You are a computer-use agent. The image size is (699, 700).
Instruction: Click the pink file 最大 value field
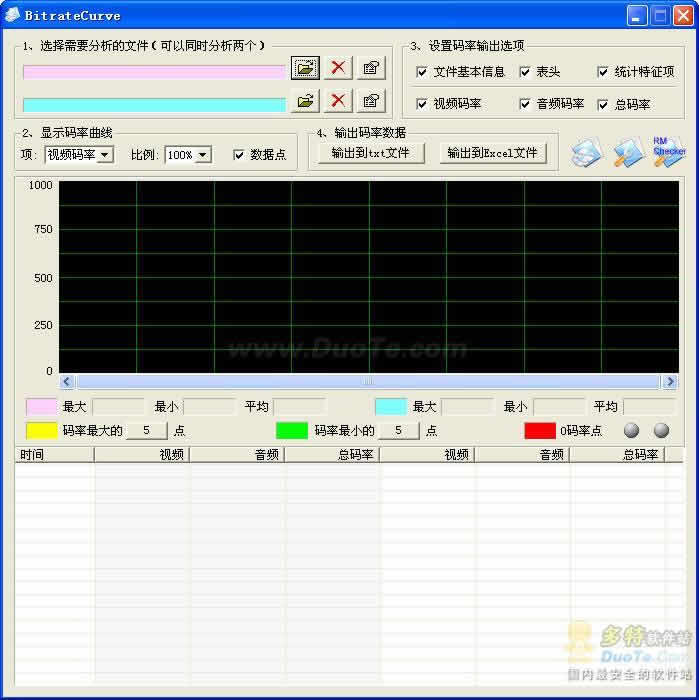click(x=118, y=407)
